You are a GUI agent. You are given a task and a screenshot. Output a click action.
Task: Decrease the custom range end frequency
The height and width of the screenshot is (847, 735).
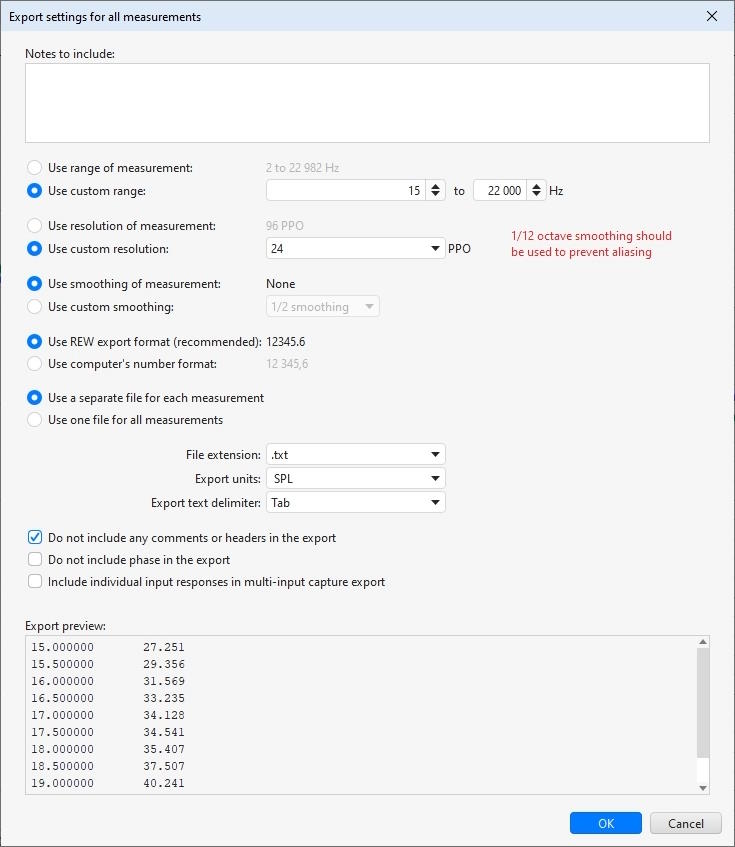[x=537, y=195]
